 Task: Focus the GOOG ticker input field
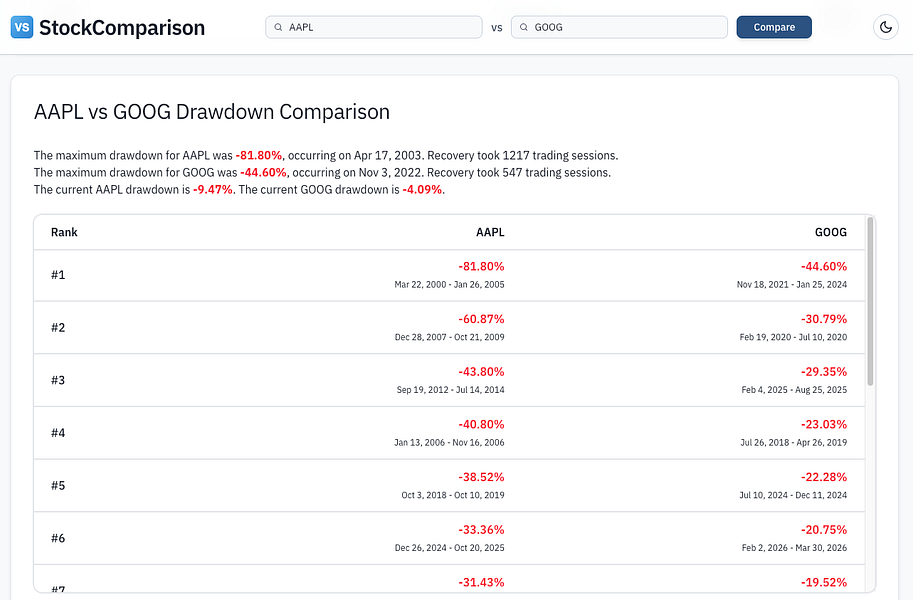point(620,27)
